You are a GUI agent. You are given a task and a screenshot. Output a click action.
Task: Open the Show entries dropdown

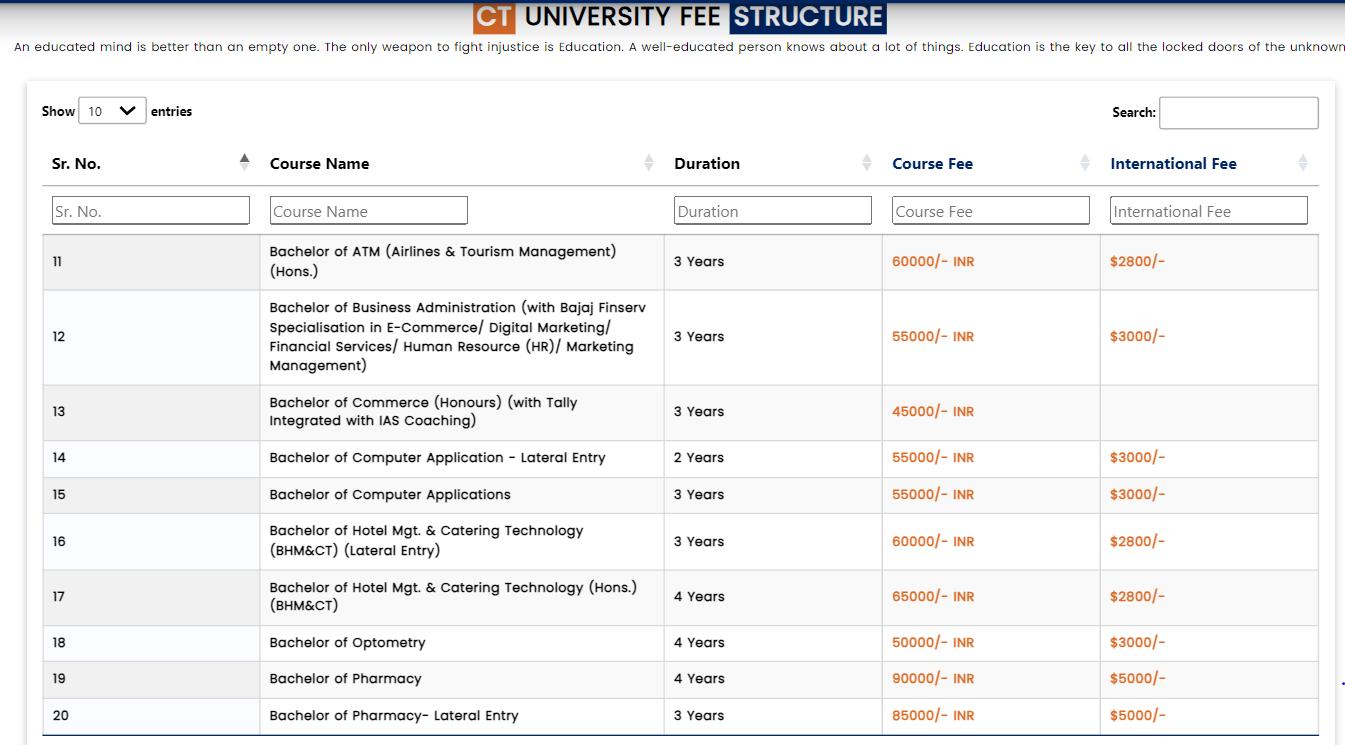[x=112, y=111]
